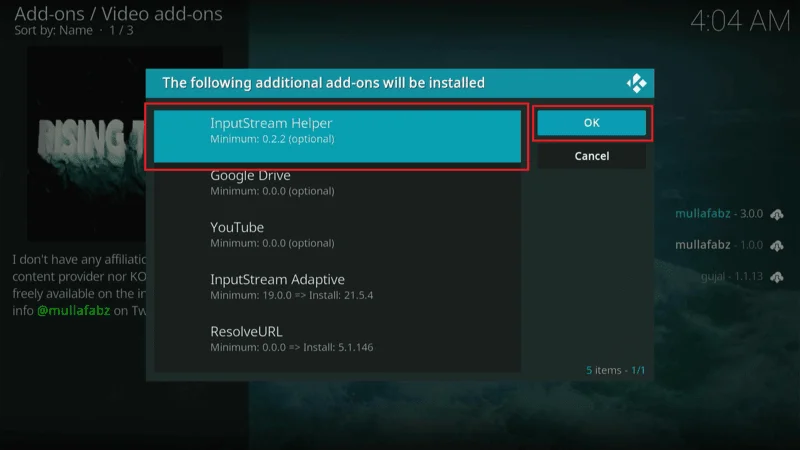Screen dimensions: 800x450
Task: Click the 'Add-ons / Video add-ons' heading
Action: click(x=118, y=14)
